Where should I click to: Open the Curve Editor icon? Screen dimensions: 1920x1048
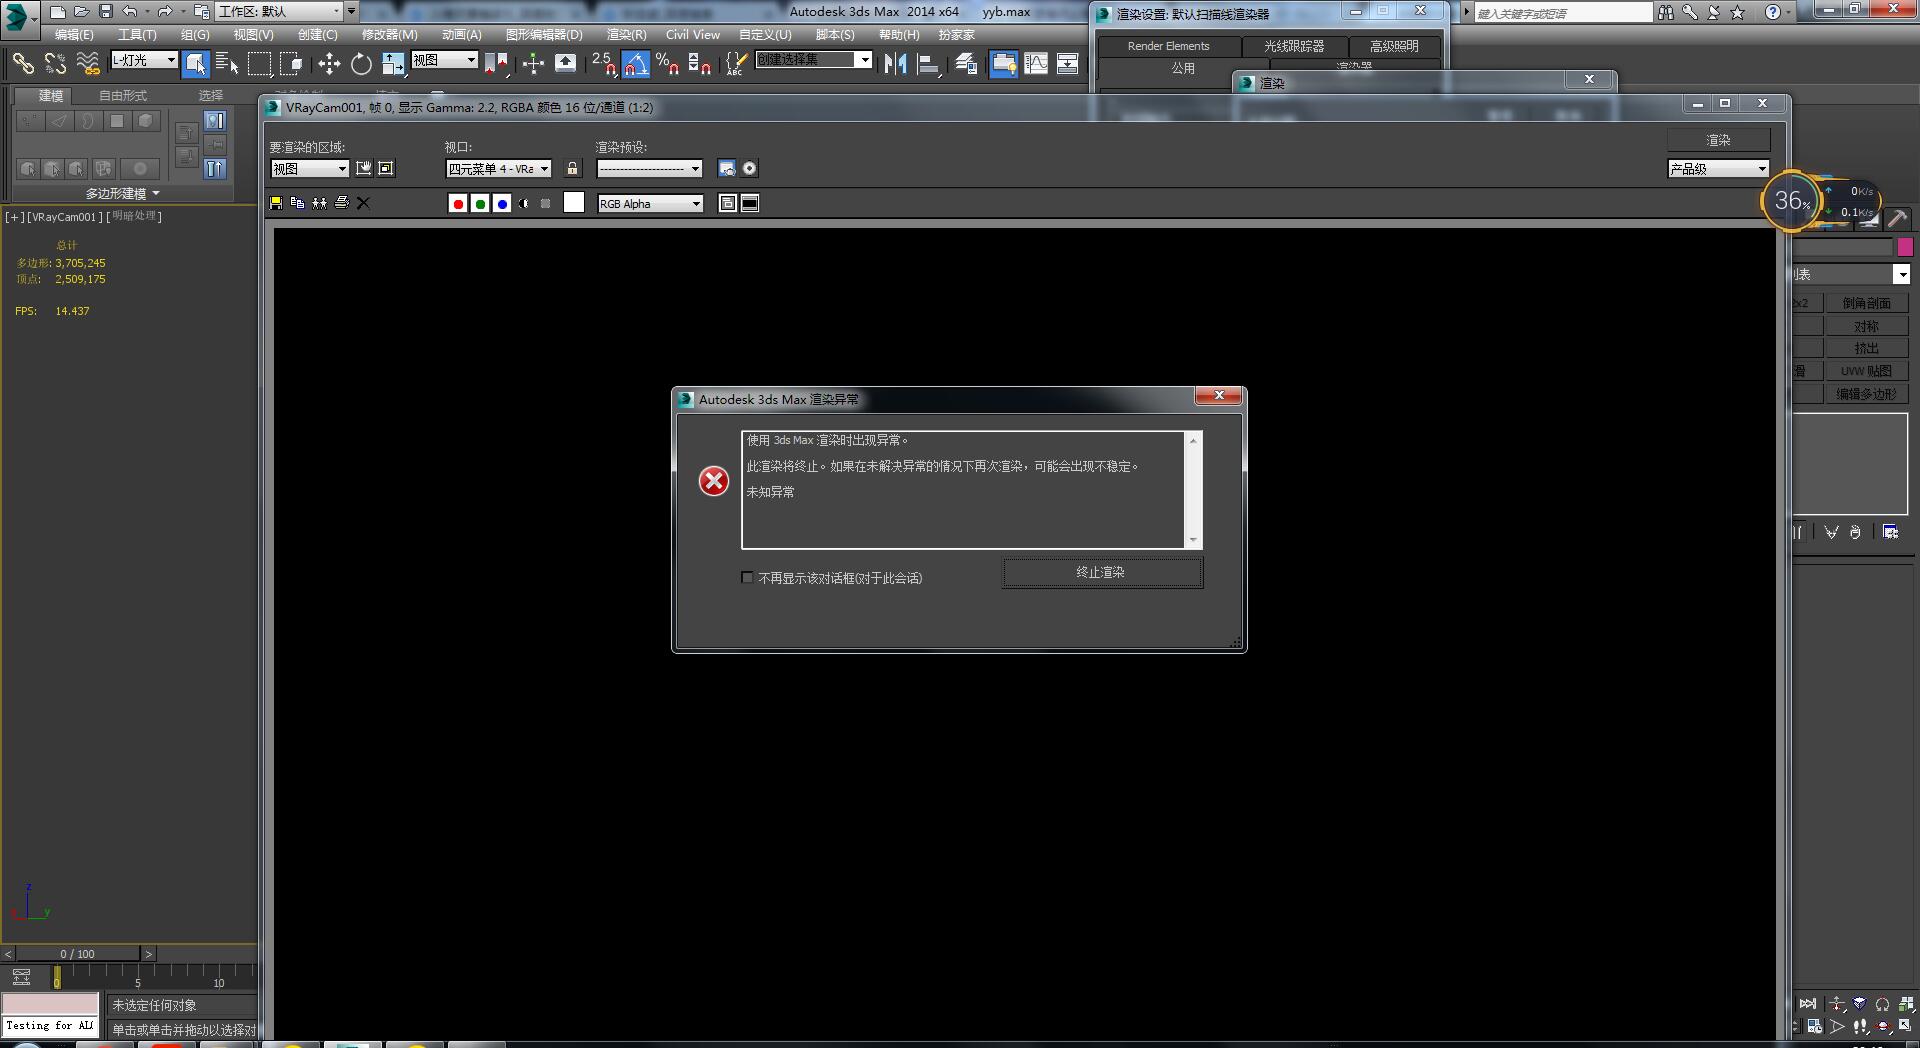point(1036,64)
